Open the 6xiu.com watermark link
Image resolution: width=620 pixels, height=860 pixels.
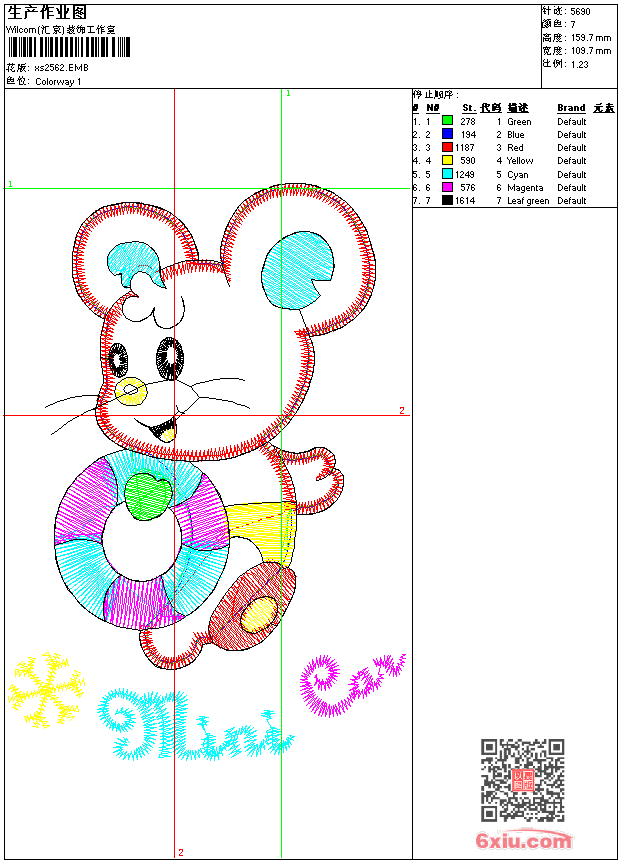tap(523, 840)
